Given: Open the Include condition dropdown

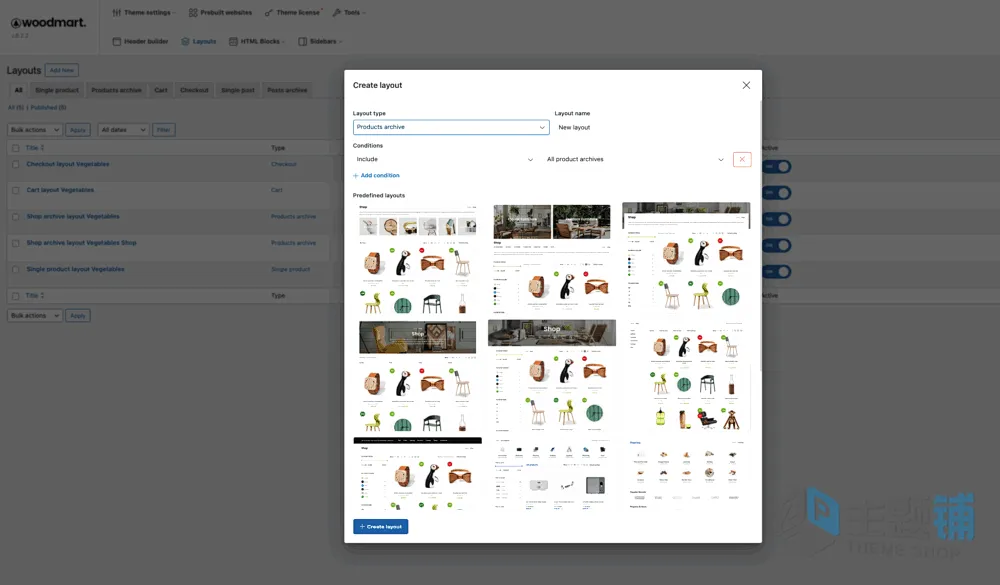Looking at the screenshot, I should tap(445, 159).
